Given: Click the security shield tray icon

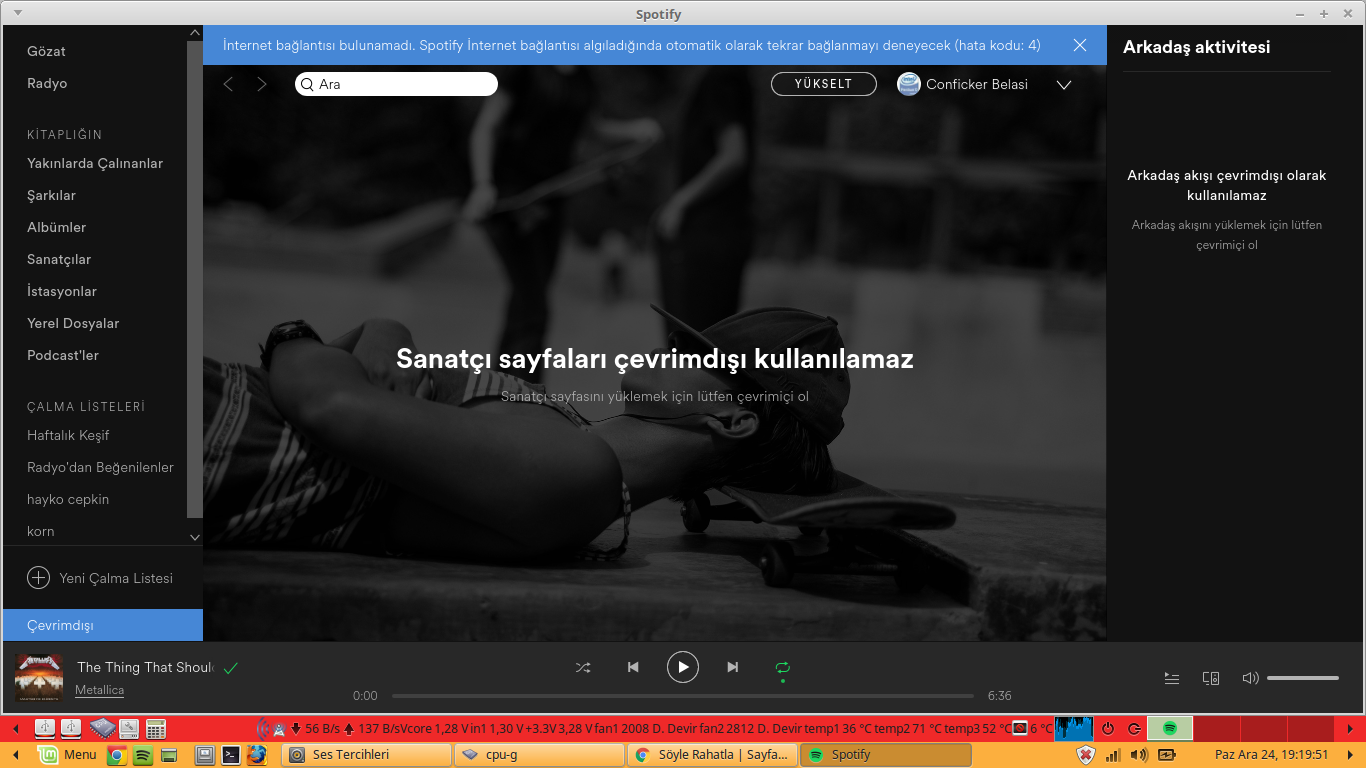Looking at the screenshot, I should 1085,755.
